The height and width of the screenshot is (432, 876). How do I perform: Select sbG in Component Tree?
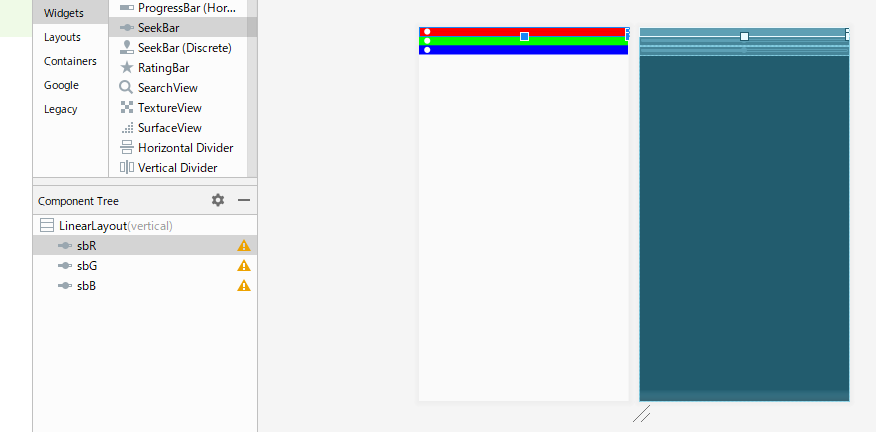click(145, 265)
